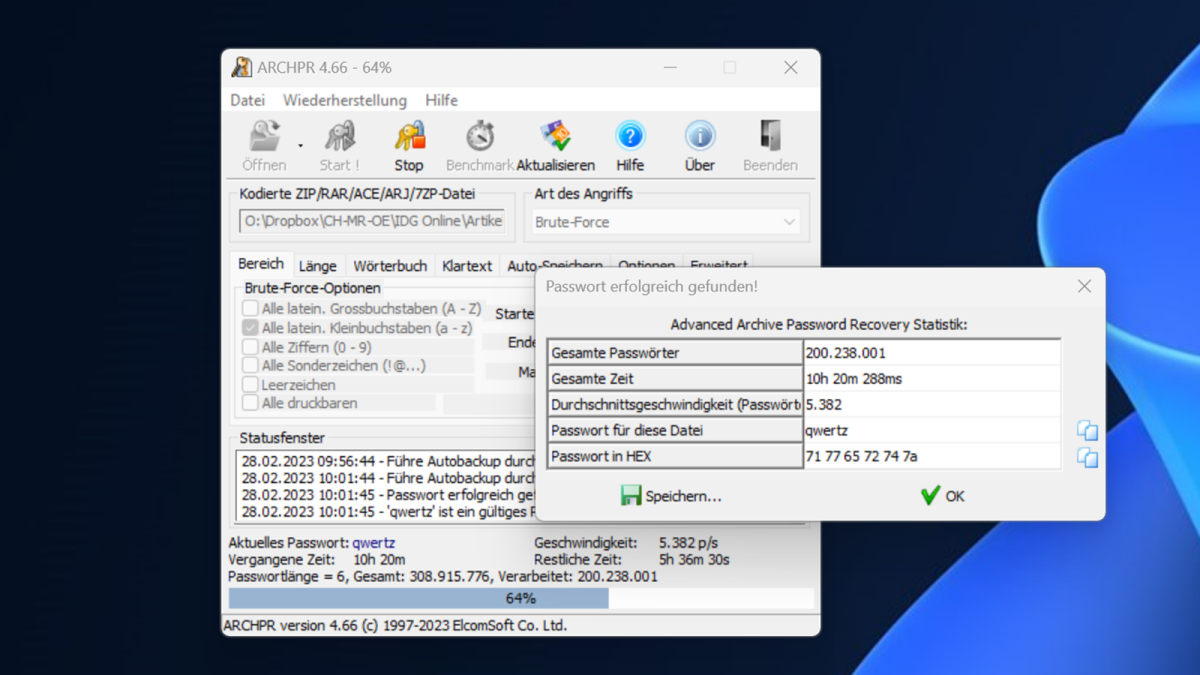Switch to the Bereich tab
This screenshot has width=1200, height=675.
[x=261, y=264]
